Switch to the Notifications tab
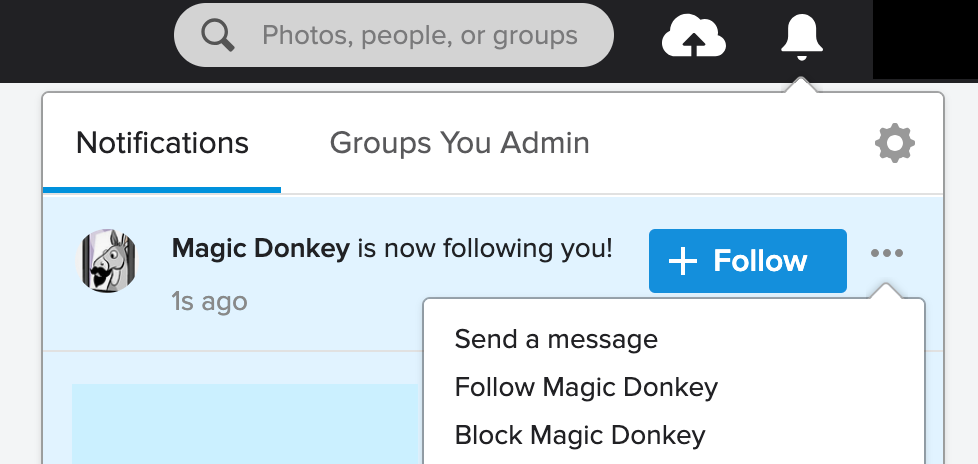 coord(162,143)
